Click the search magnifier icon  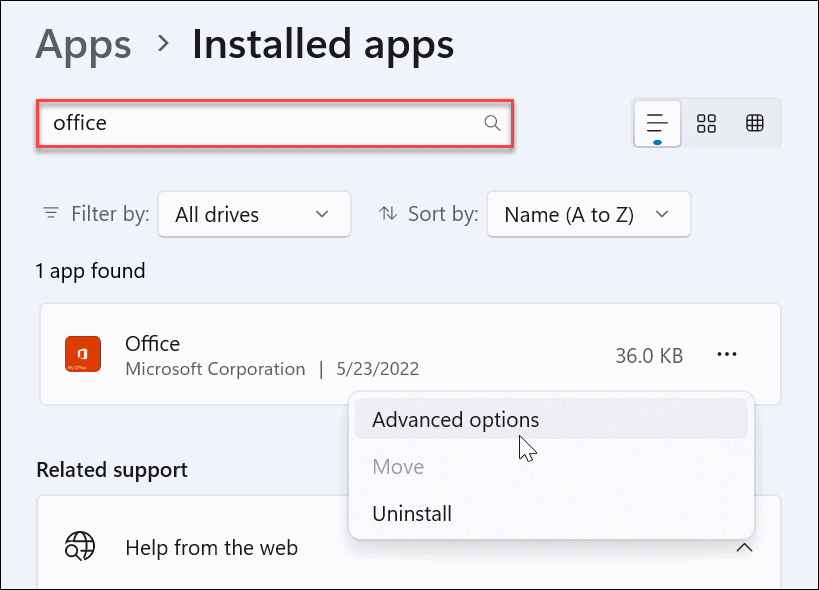(491, 122)
